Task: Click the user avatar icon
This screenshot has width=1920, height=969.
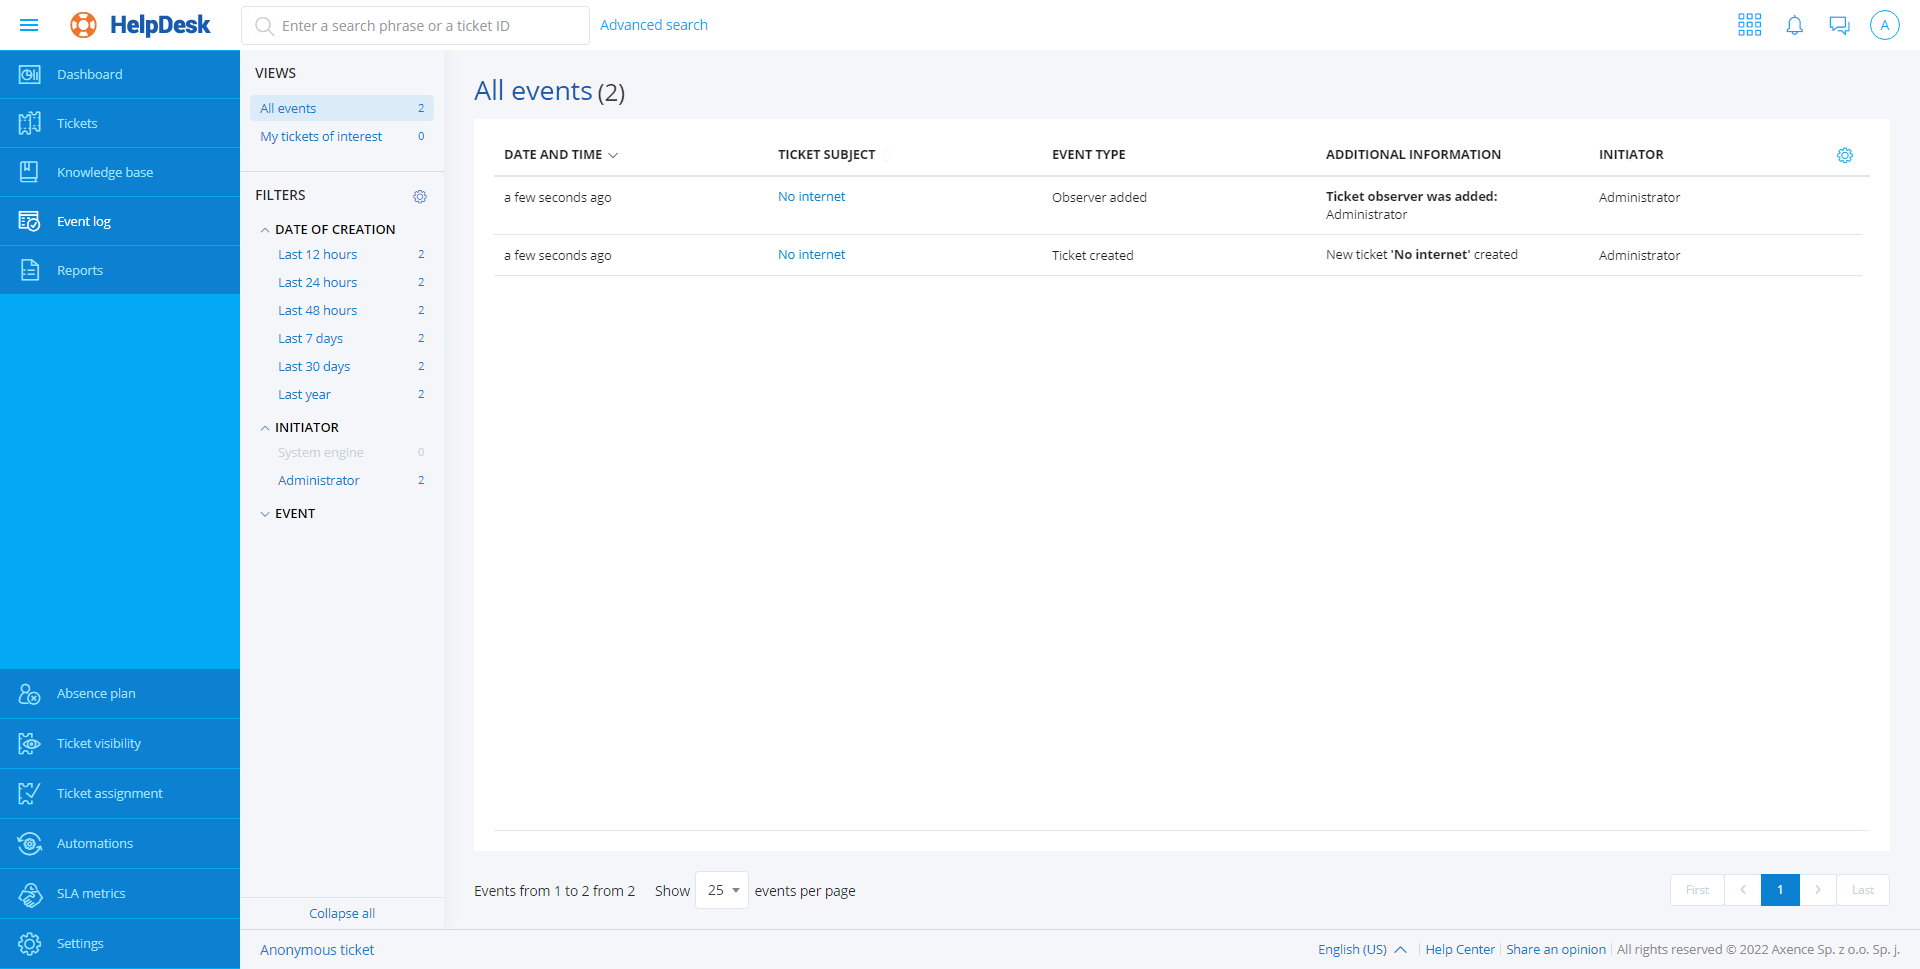Action: point(1884,25)
